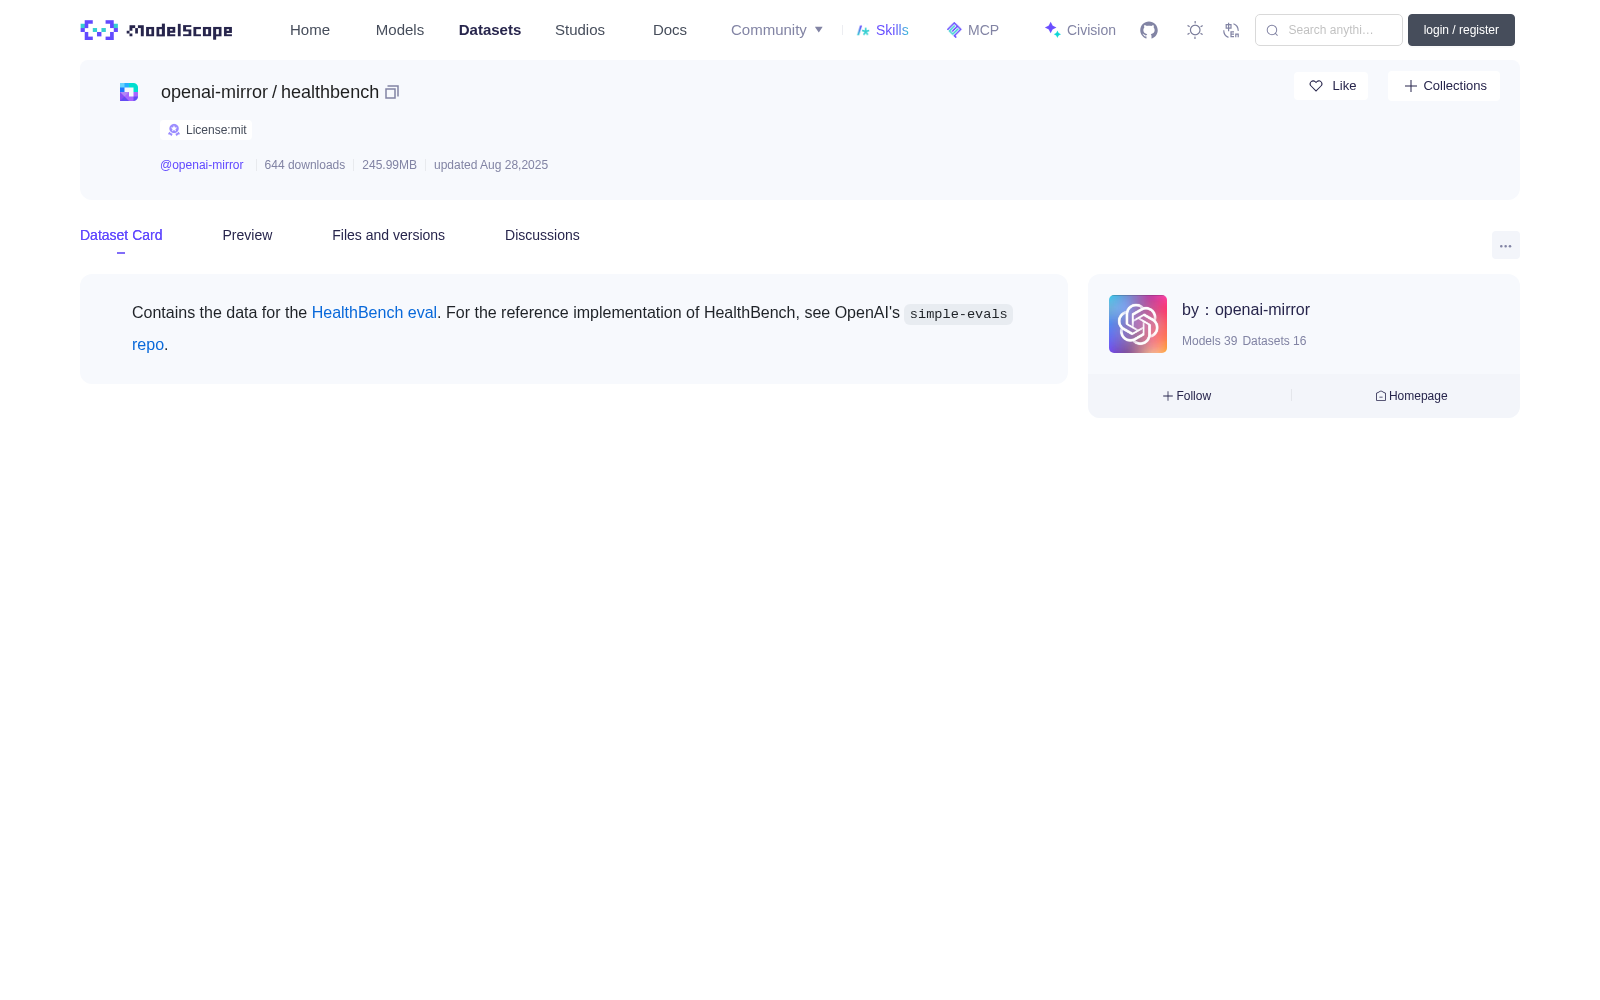Open the @openai-mirror owner link
1600x1000 pixels.
[x=202, y=165]
